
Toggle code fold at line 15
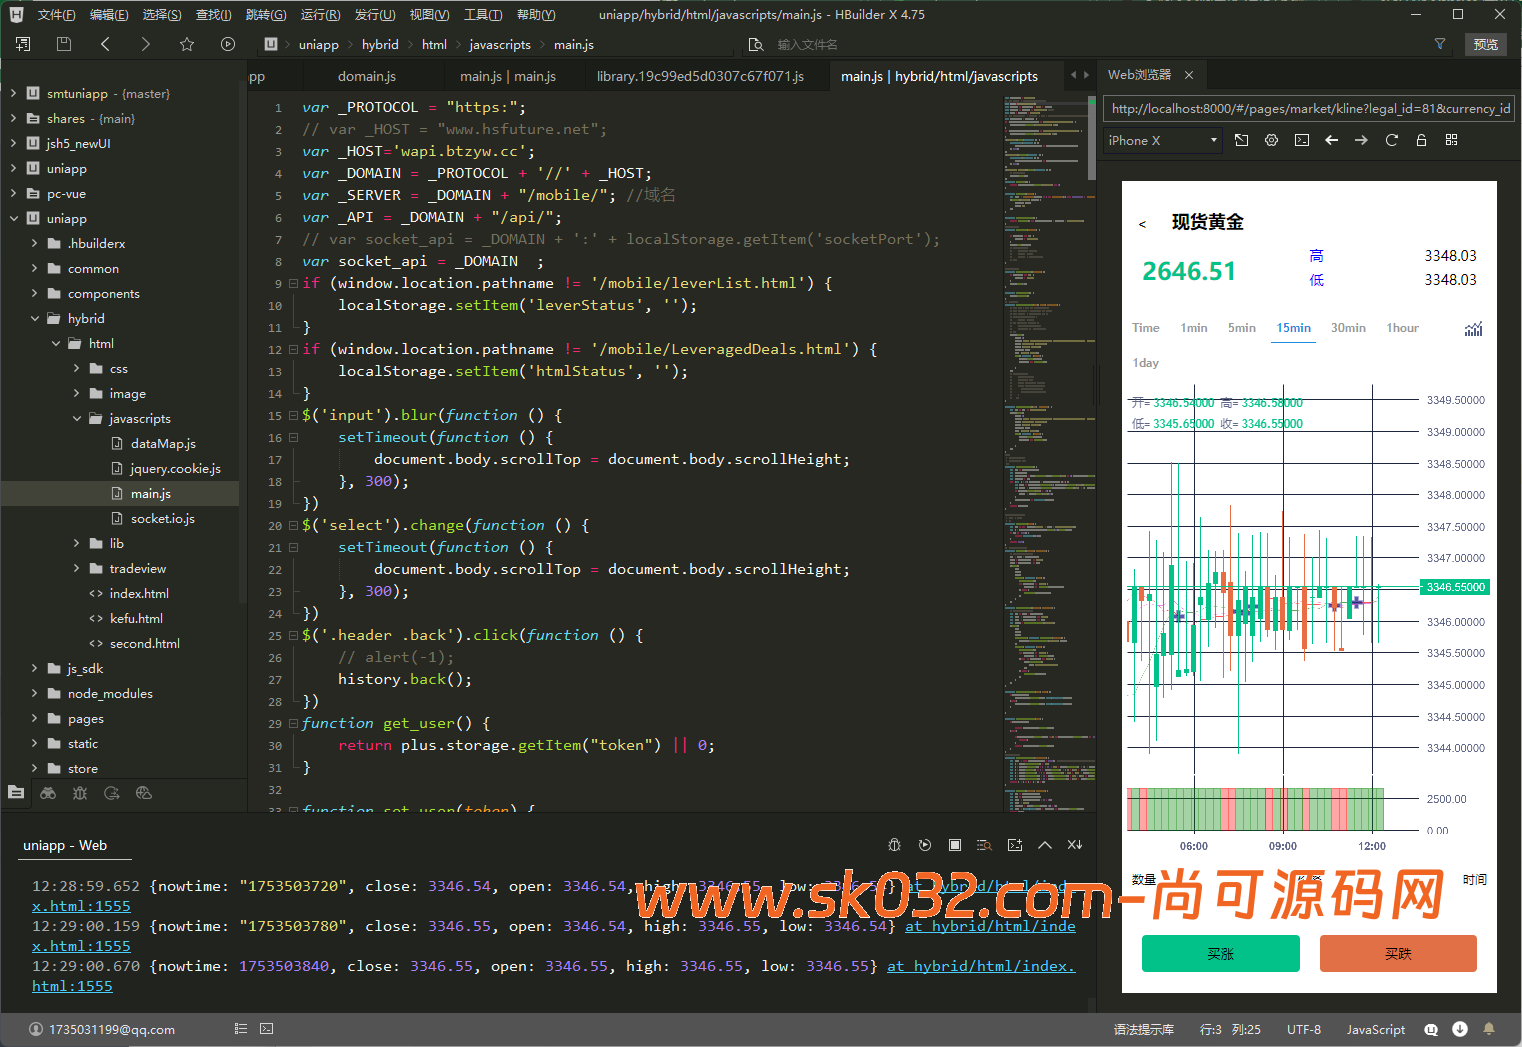pyautogui.click(x=293, y=415)
